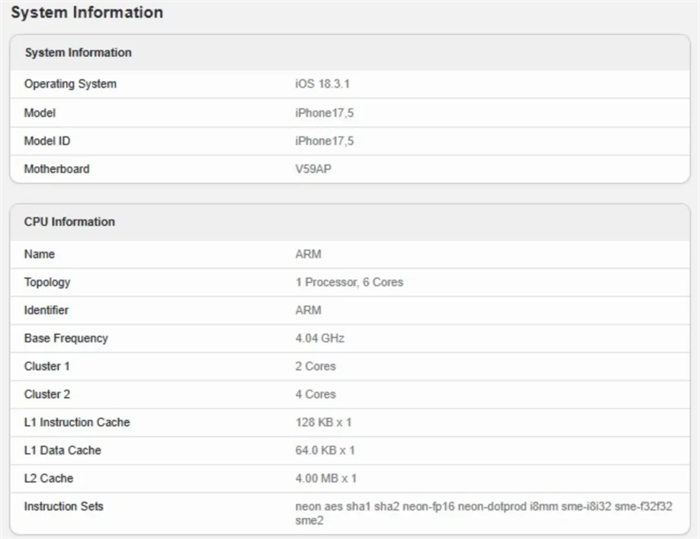Select the V59AP motherboard value
Screen dimensions: 700x539
coord(313,169)
